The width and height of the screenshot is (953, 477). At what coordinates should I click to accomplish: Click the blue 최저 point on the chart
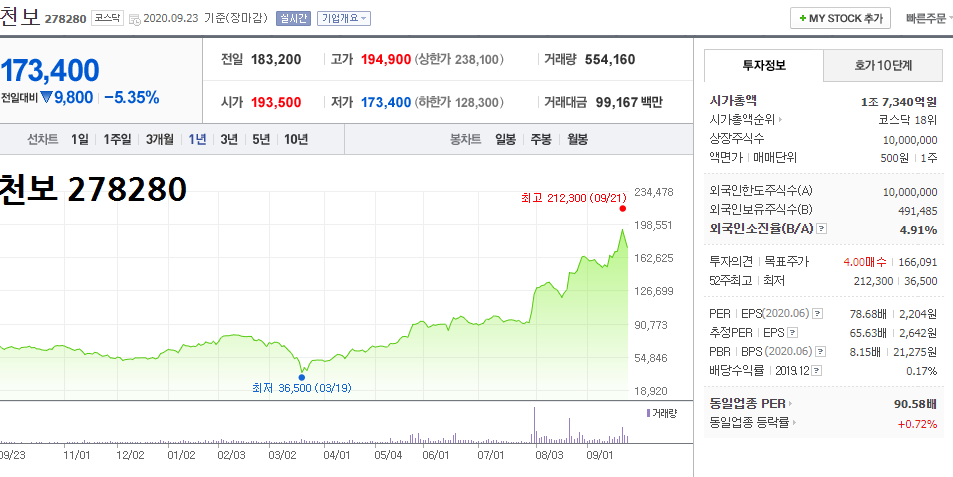coord(301,377)
